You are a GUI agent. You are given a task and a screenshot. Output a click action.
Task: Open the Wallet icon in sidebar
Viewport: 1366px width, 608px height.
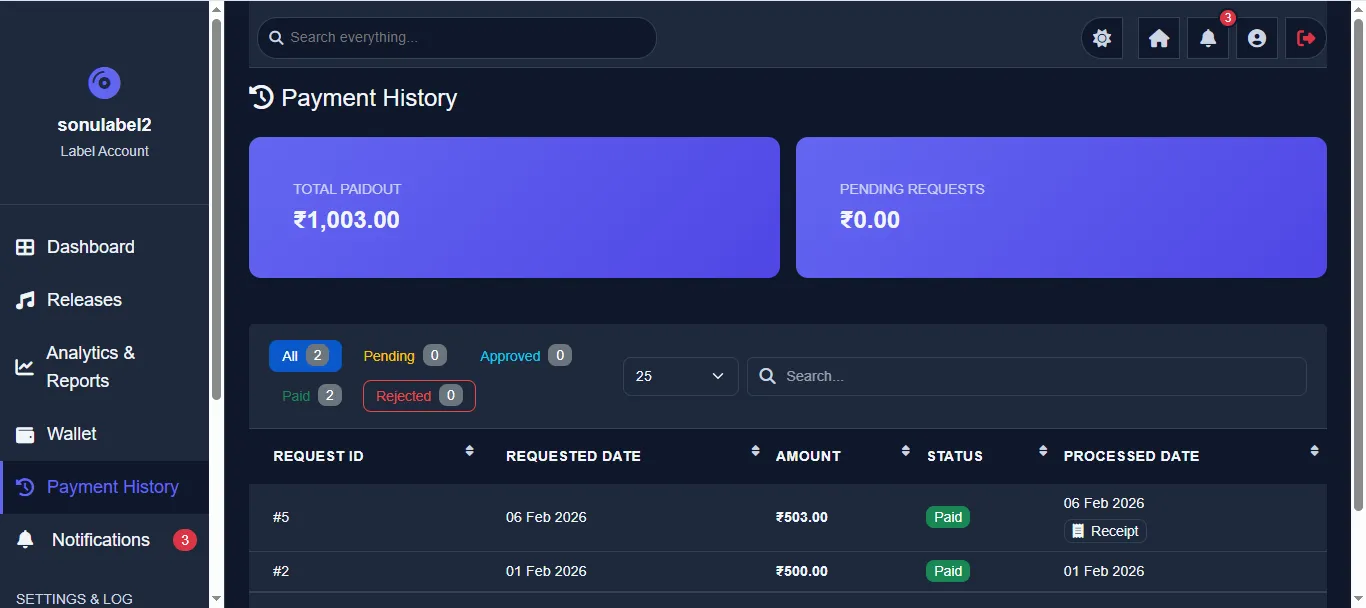click(26, 434)
